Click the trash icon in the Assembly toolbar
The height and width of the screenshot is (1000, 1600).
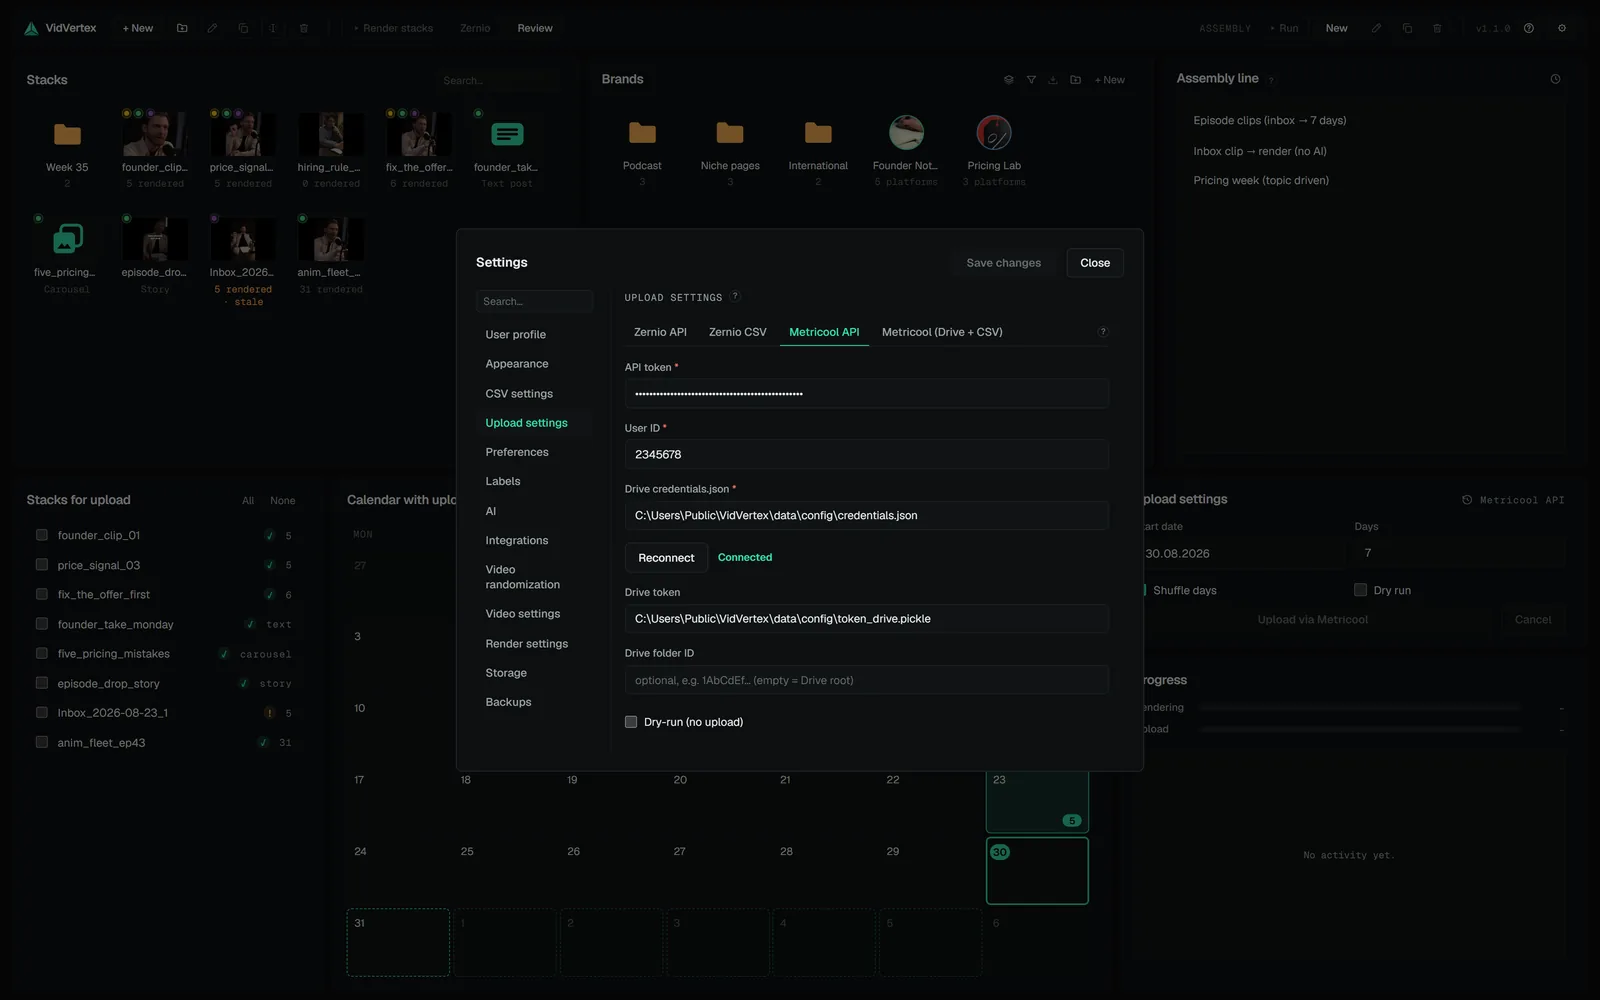(1437, 28)
